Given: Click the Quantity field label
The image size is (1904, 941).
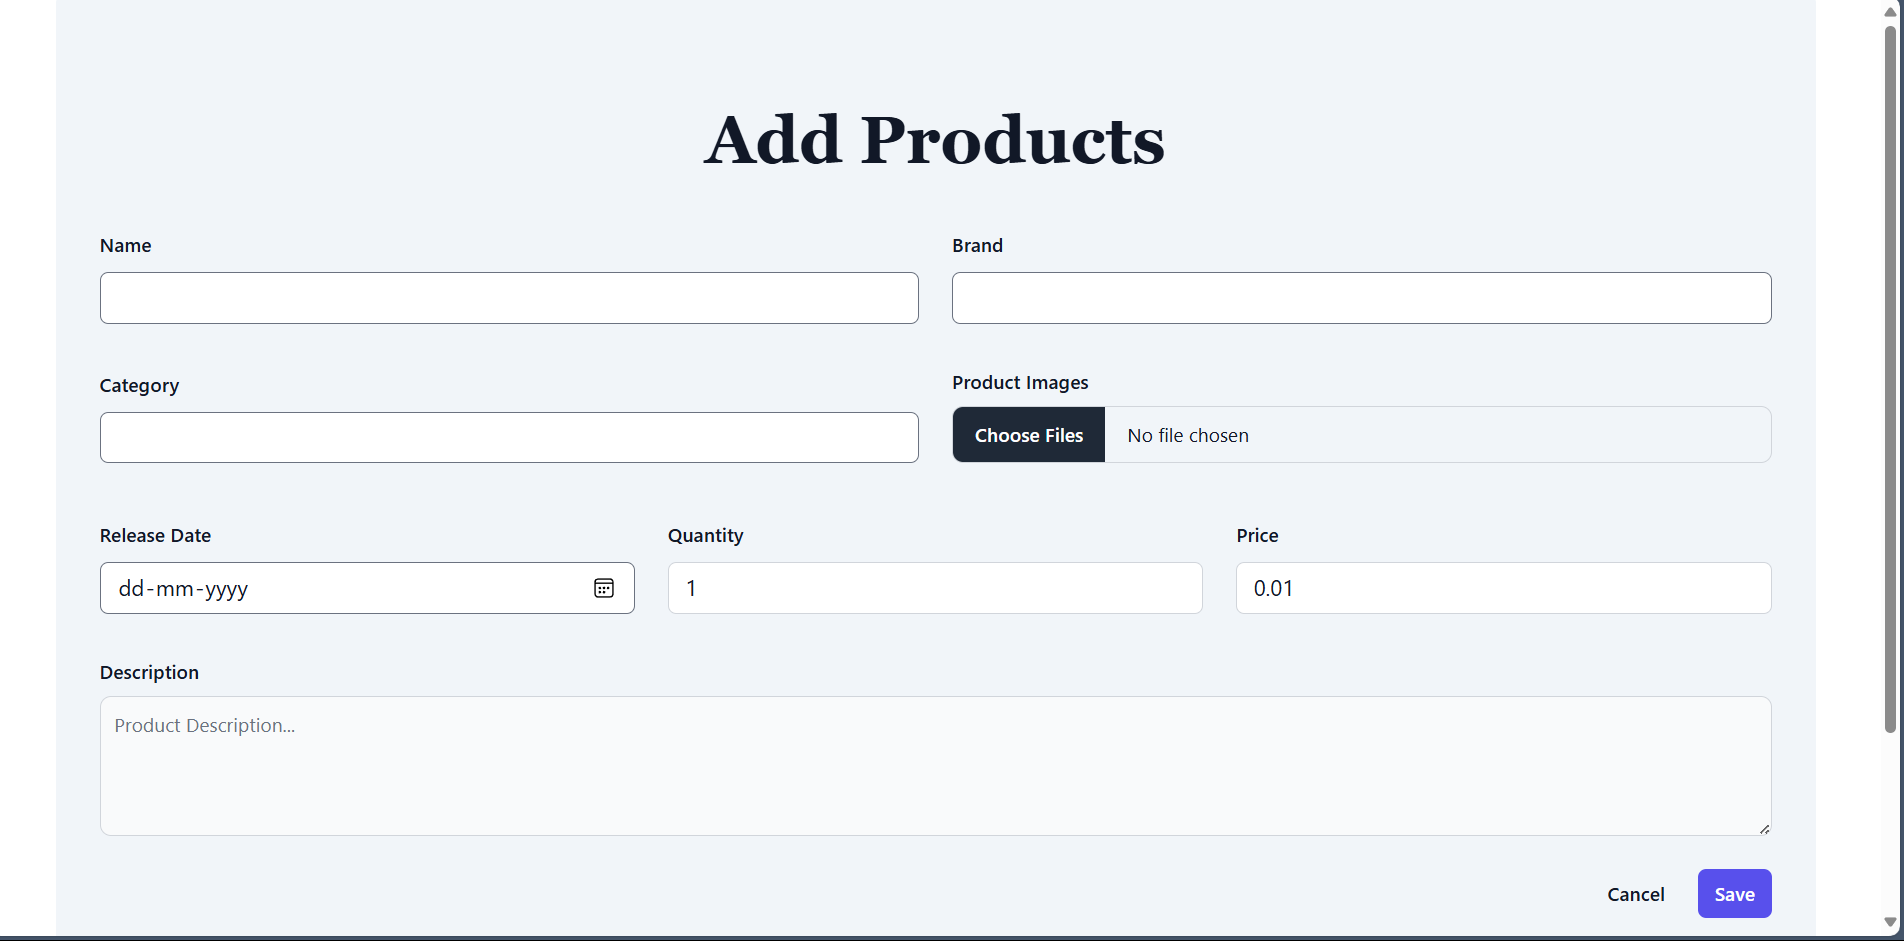Looking at the screenshot, I should 705,535.
